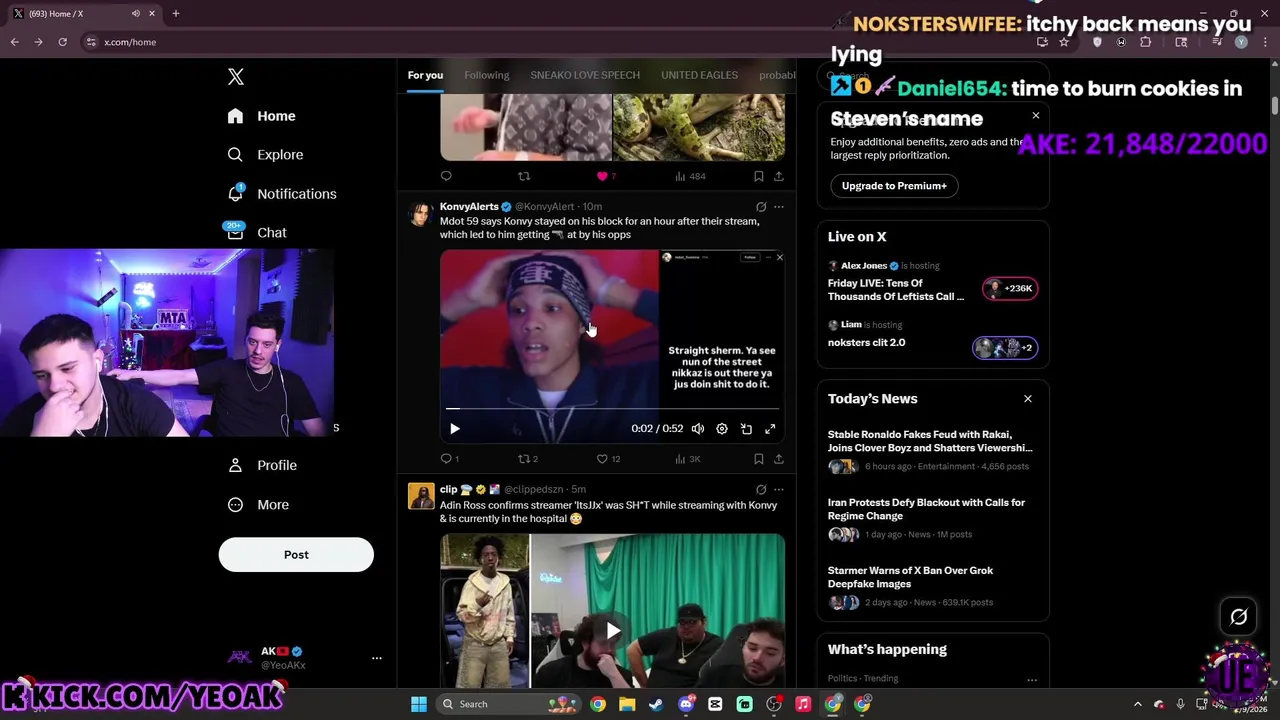Viewport: 1280px width, 720px height.
Task: Open Grok icon on KonvyAlerts post
Action: (761, 207)
